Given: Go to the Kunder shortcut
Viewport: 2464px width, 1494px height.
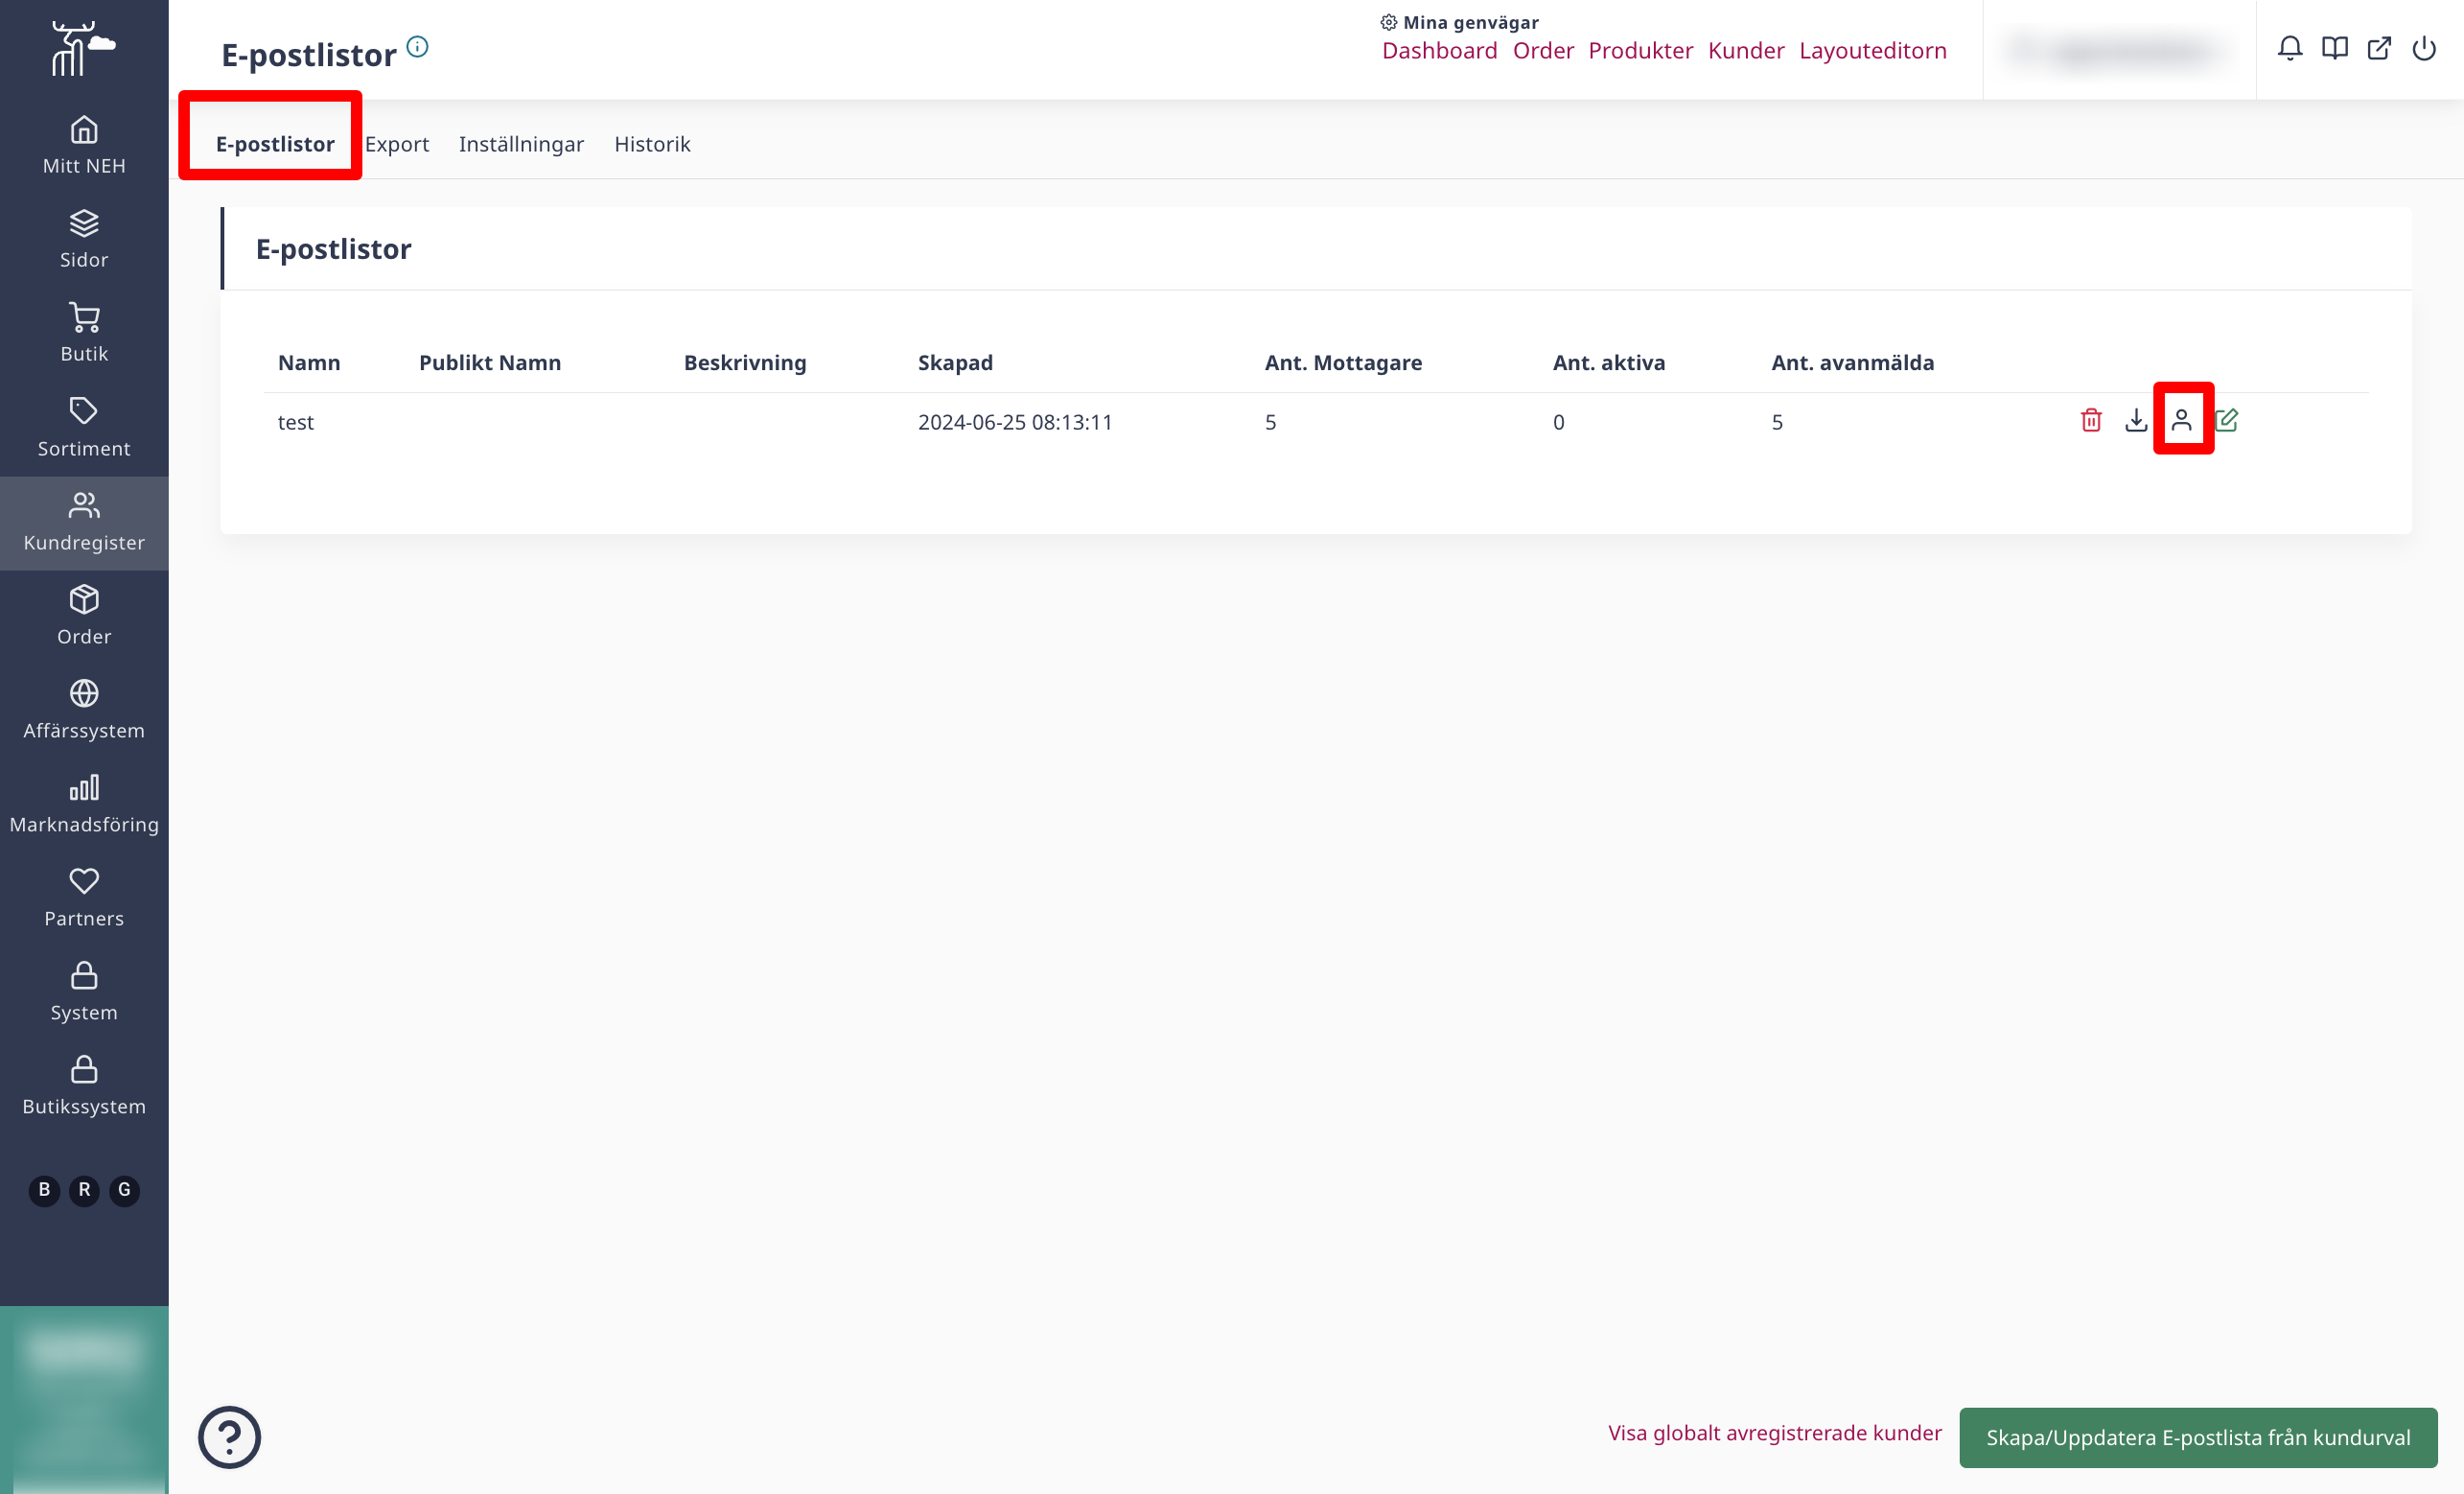Looking at the screenshot, I should 1746,51.
